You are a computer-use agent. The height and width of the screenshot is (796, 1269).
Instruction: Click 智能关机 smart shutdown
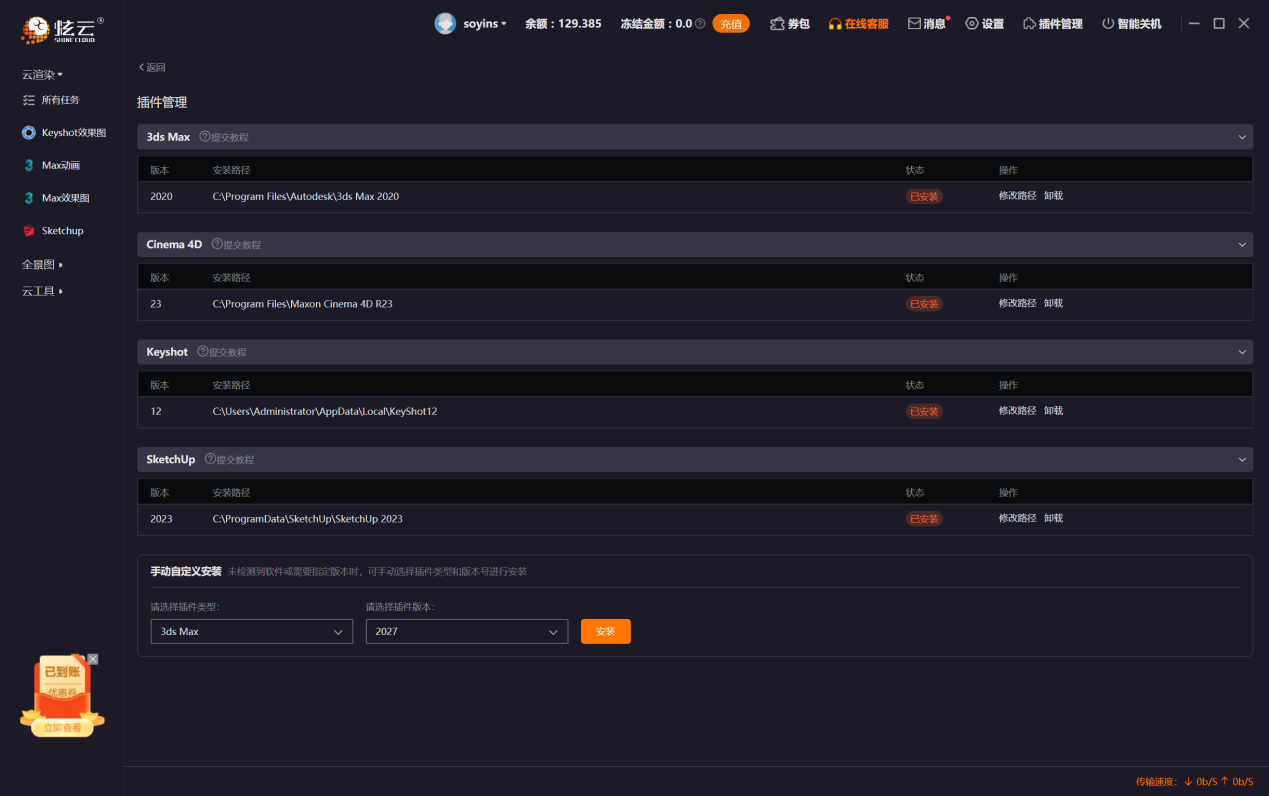click(1132, 23)
